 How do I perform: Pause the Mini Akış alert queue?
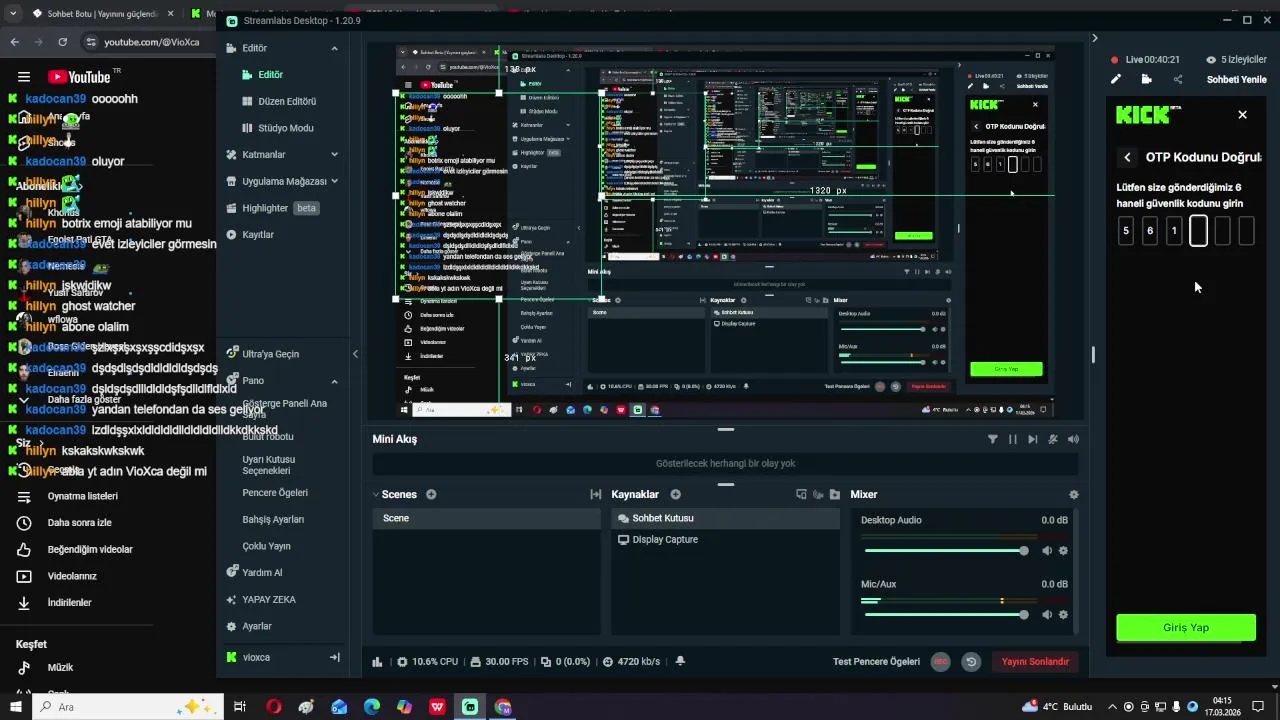pos(1012,439)
